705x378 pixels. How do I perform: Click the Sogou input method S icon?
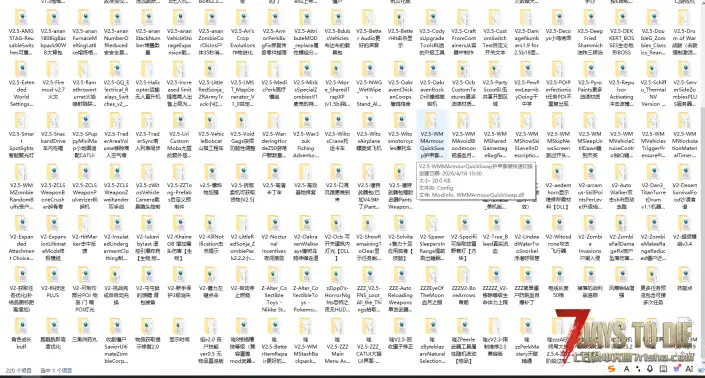(x=611, y=369)
